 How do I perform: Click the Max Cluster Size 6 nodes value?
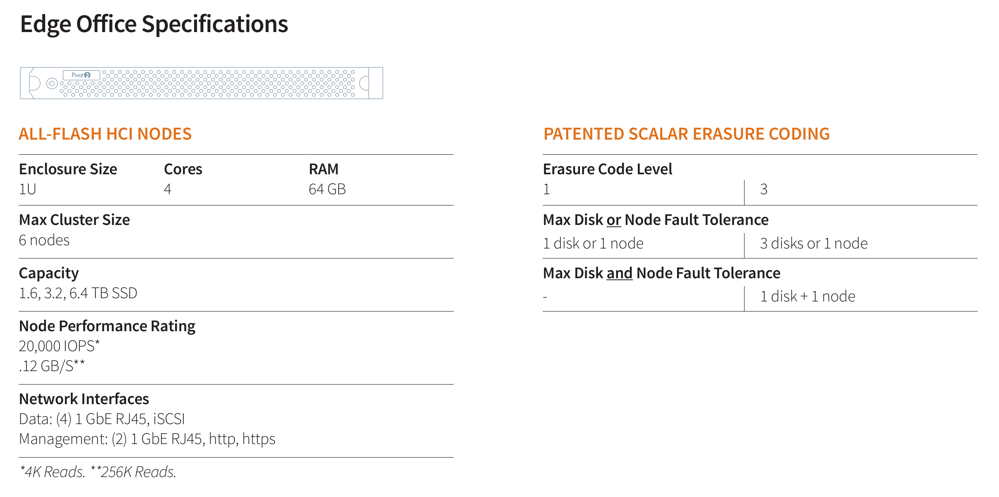click(45, 240)
